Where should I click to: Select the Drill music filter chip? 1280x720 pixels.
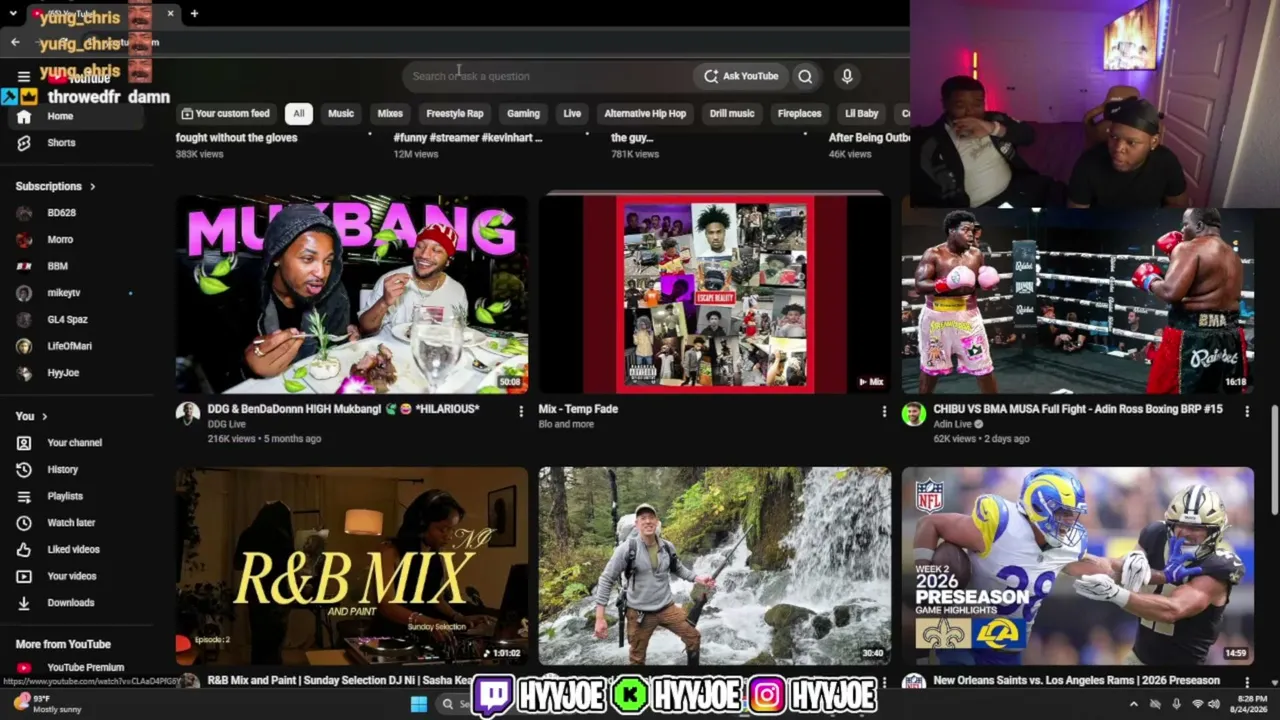point(732,114)
